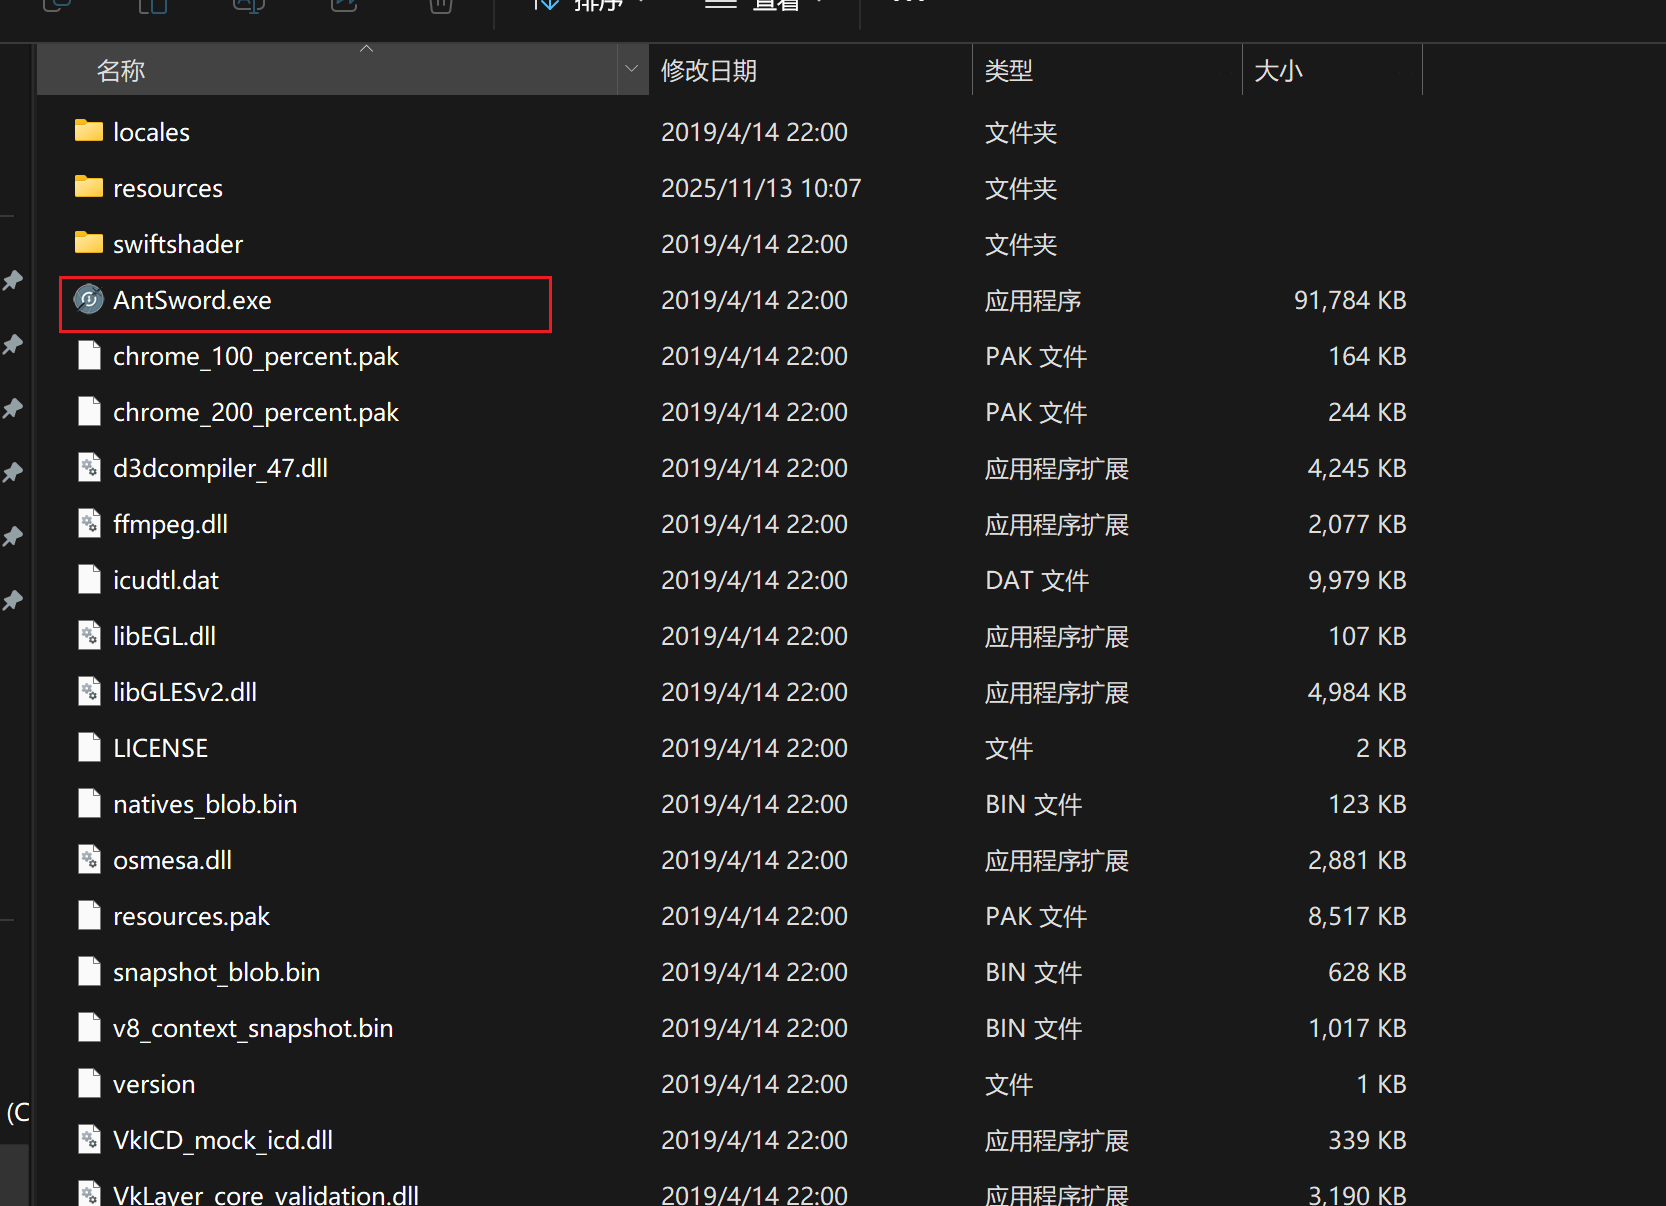Click the libEGL.dll file icon
Screen dimensions: 1666x1206
(x=89, y=635)
